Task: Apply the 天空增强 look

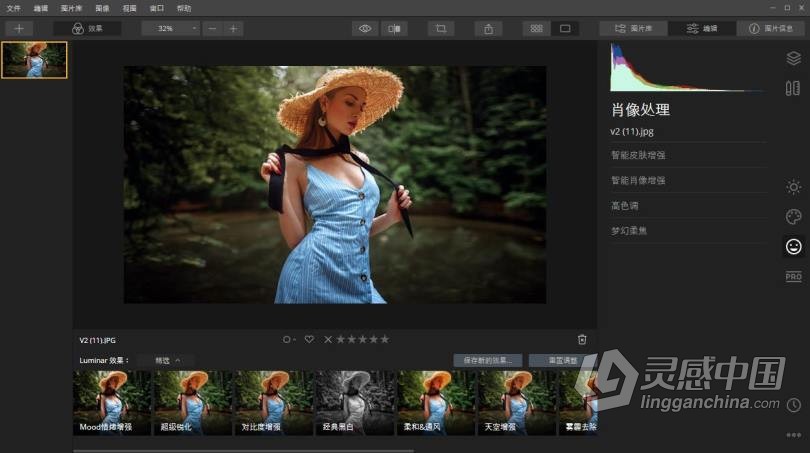Action: [517, 403]
